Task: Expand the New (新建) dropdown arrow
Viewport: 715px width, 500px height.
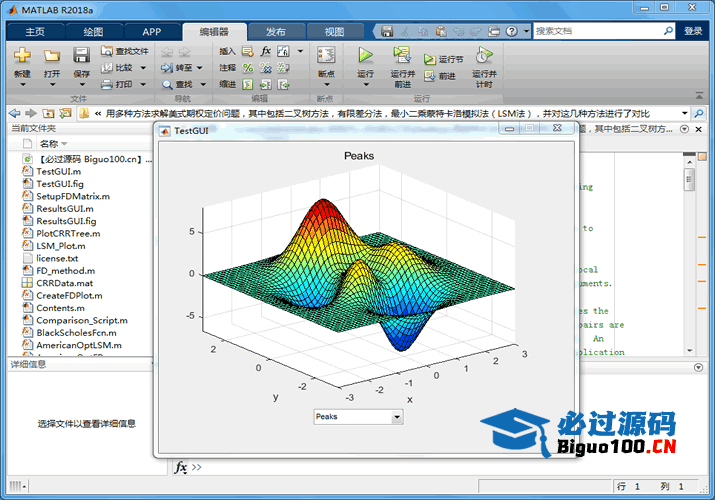Action: tap(22, 84)
